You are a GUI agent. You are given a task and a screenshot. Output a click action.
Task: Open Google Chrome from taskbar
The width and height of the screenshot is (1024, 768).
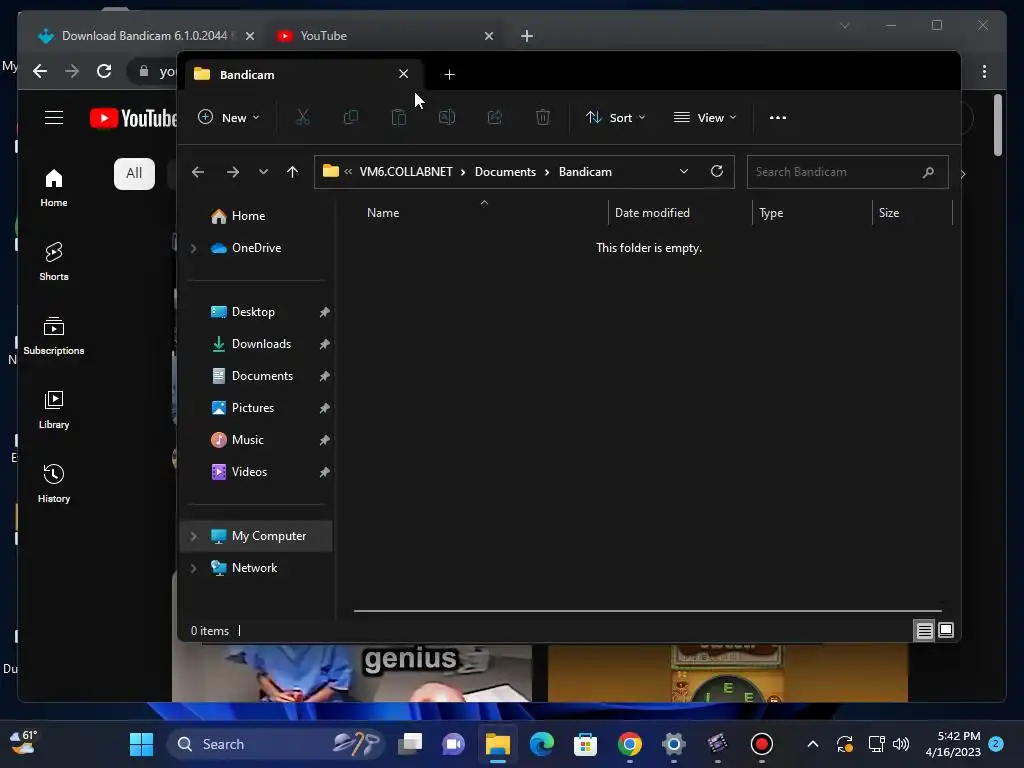pyautogui.click(x=630, y=744)
